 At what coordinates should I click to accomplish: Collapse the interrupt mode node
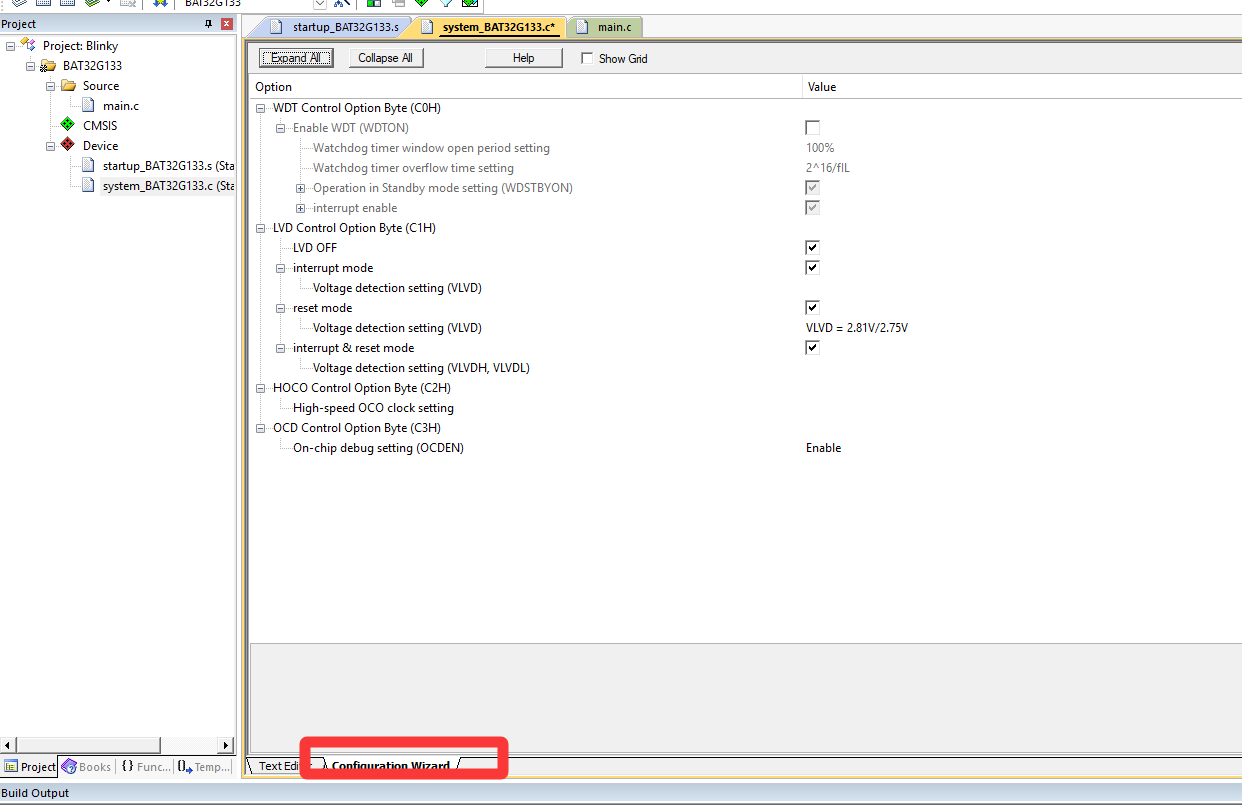coord(281,268)
